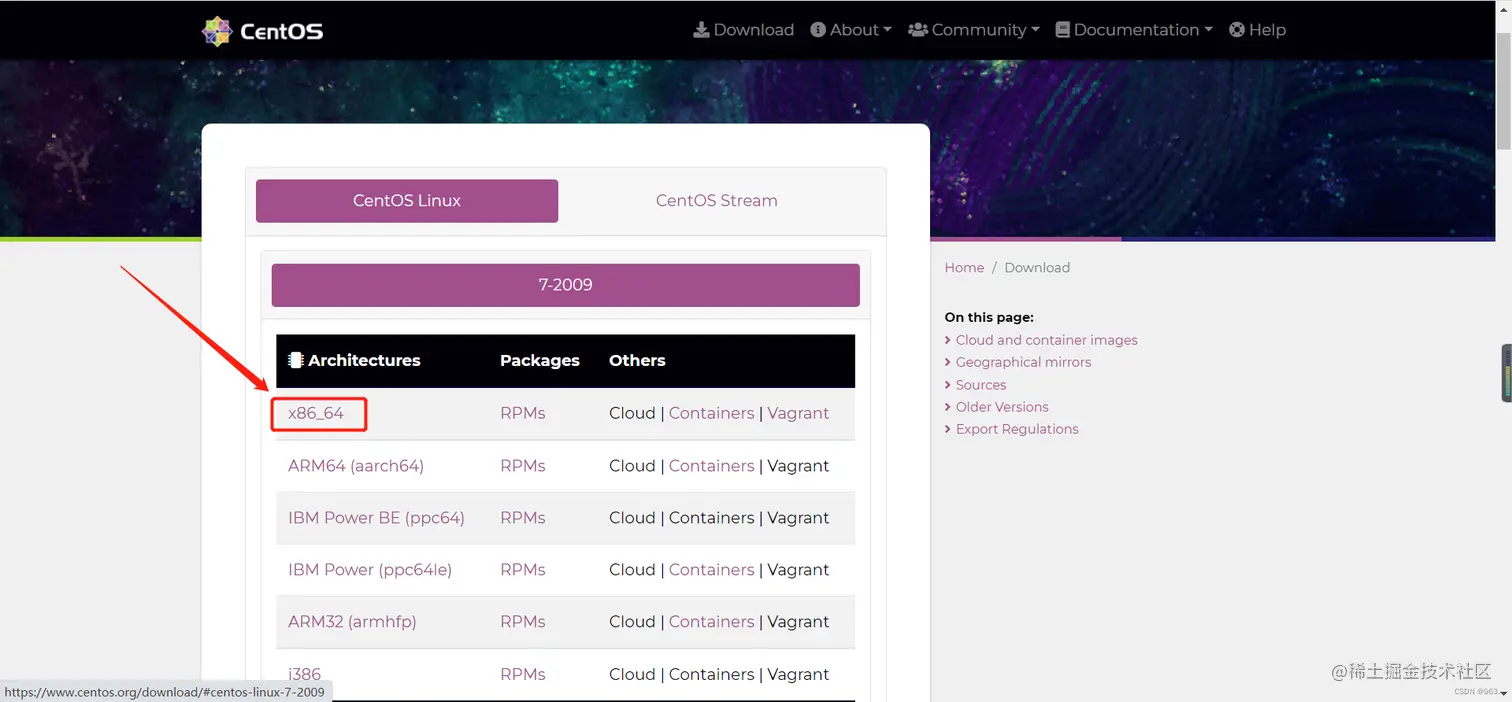The width and height of the screenshot is (1512, 702).
Task: Open Vagrant link in x86_64 row
Action: point(798,413)
